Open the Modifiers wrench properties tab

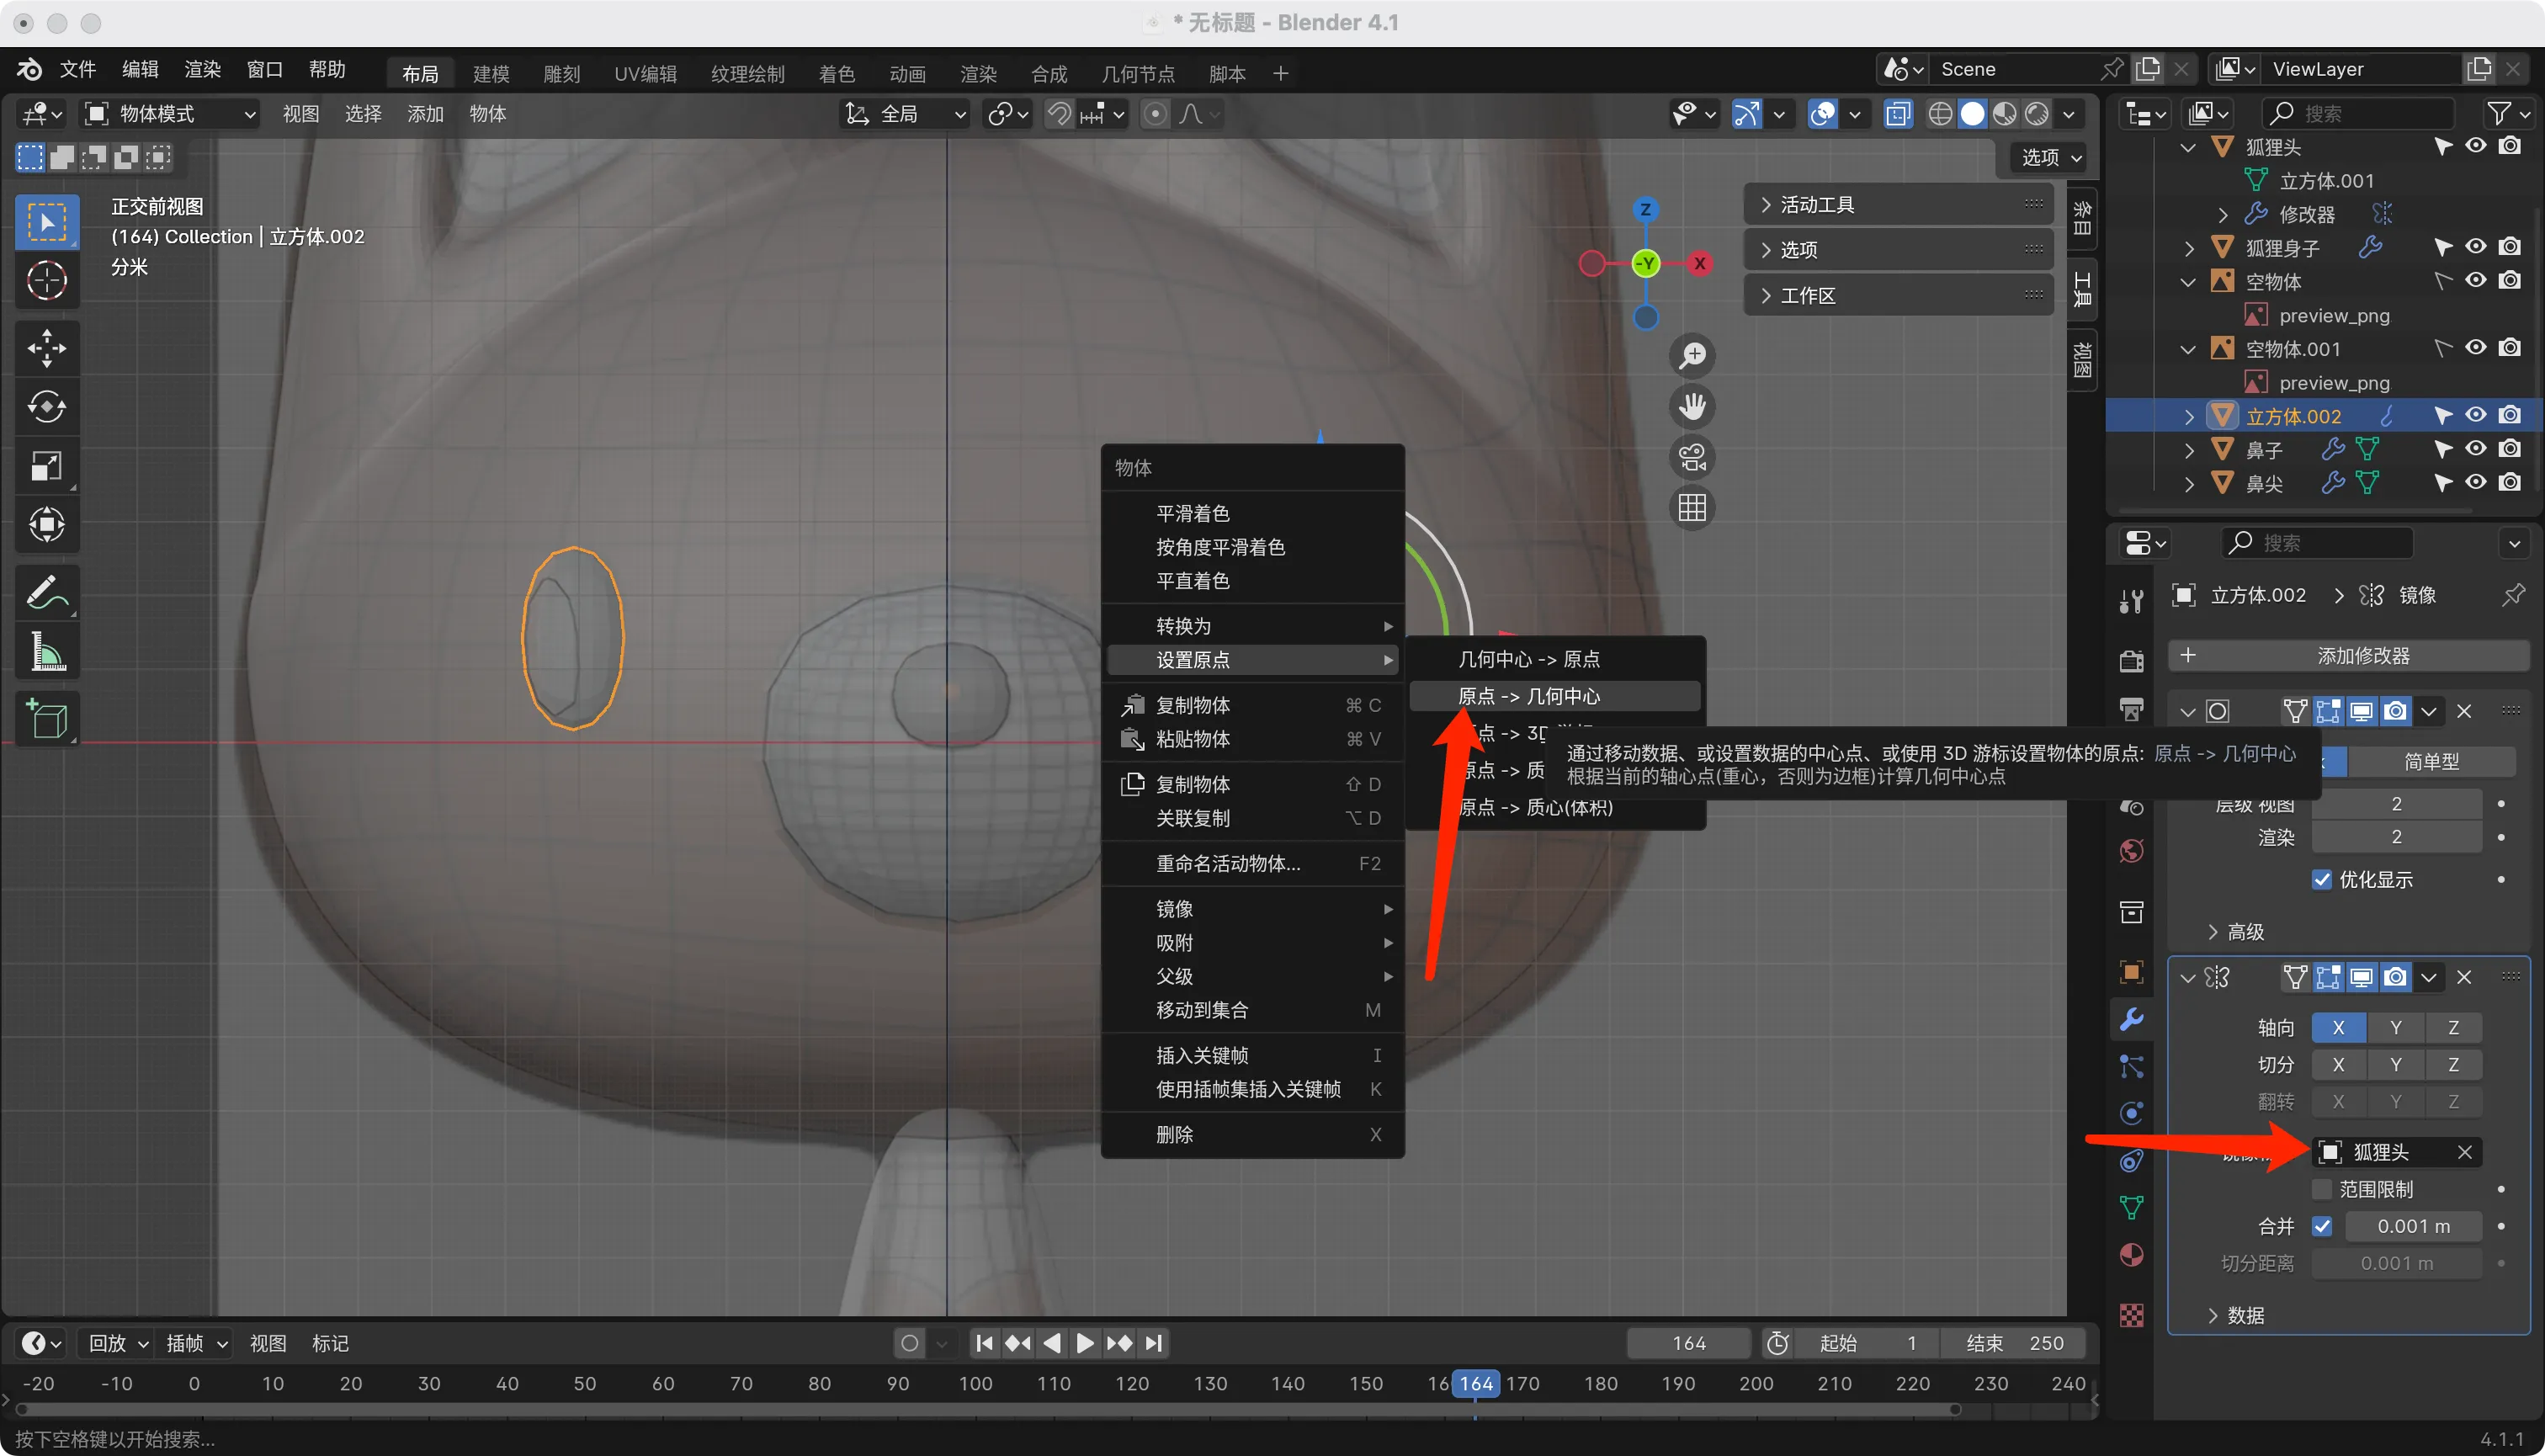click(2131, 1019)
